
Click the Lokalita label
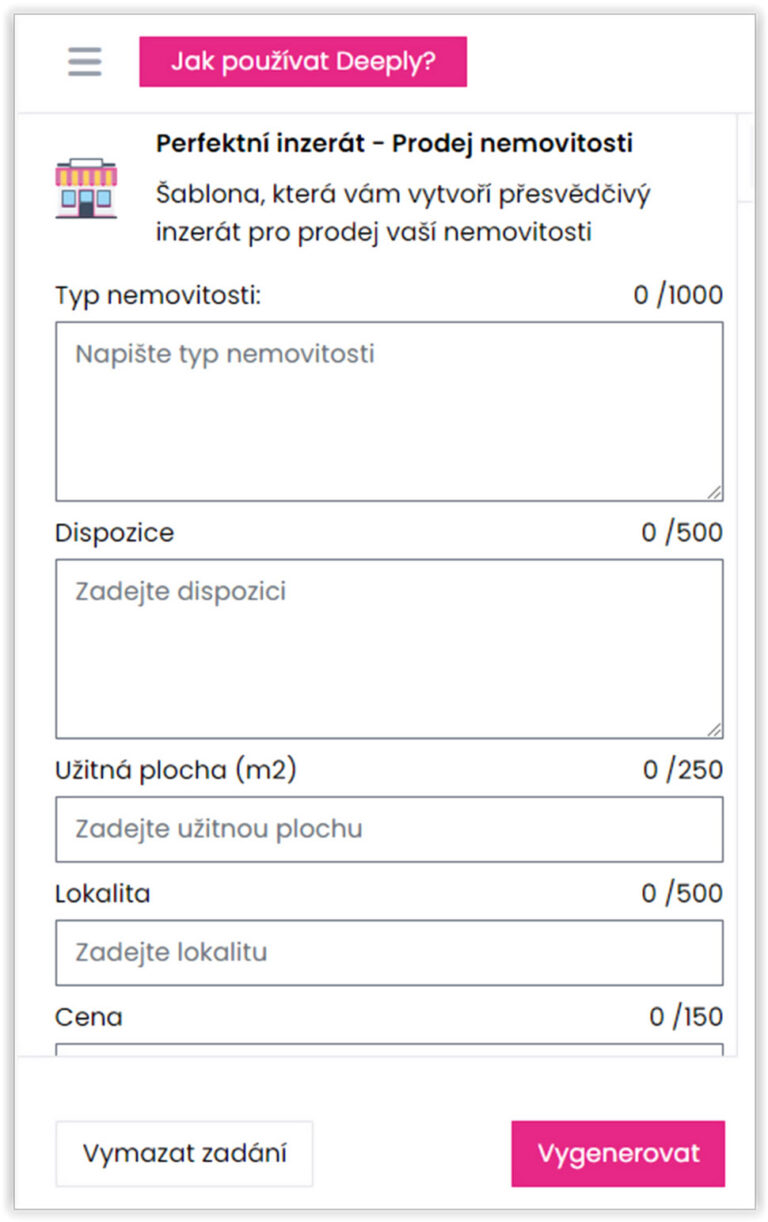coord(102,893)
